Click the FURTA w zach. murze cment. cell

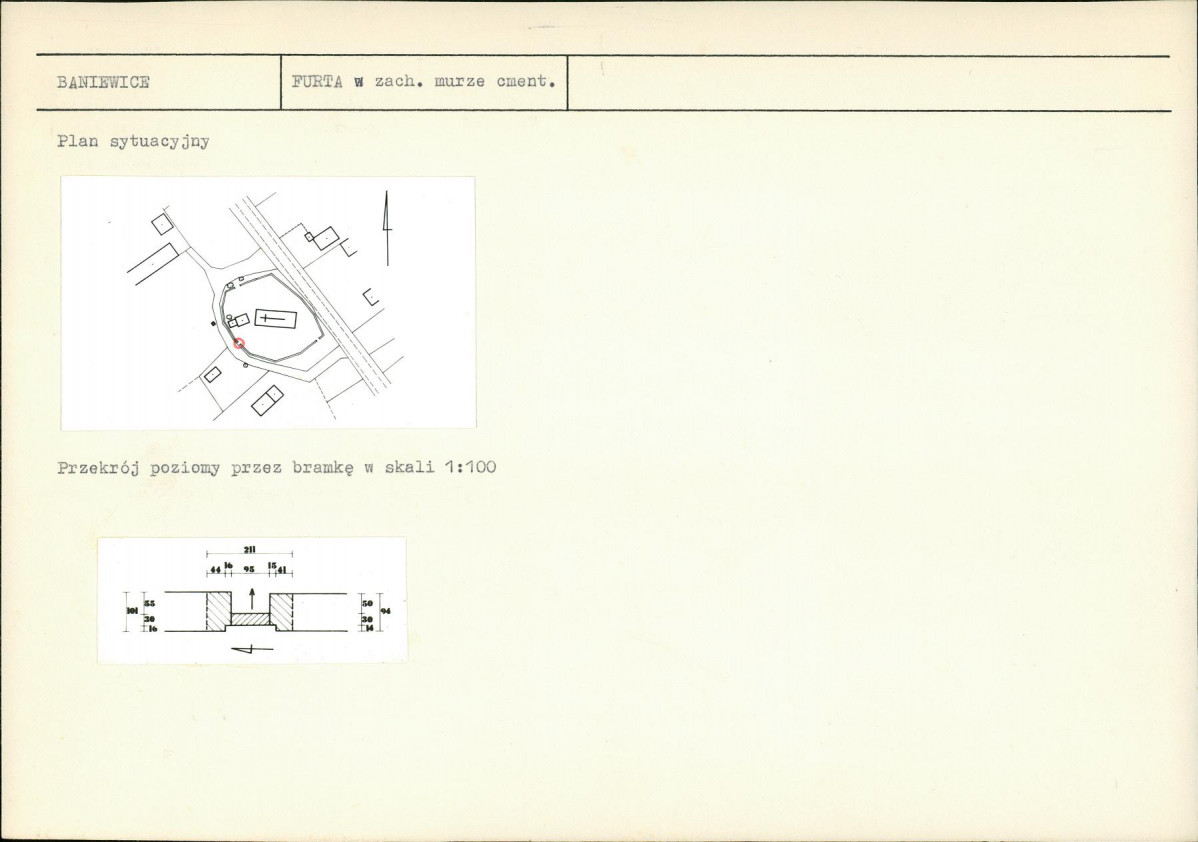424,83
